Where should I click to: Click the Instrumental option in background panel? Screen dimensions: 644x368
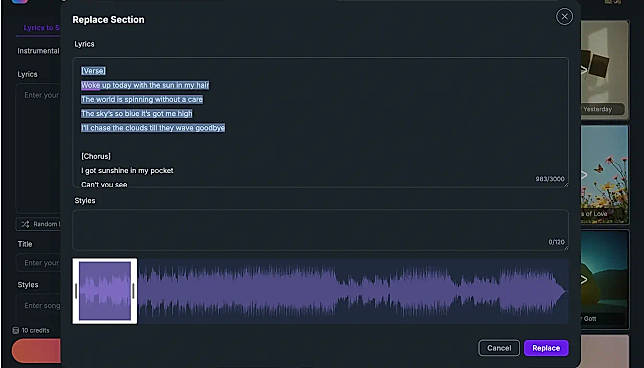click(x=38, y=51)
